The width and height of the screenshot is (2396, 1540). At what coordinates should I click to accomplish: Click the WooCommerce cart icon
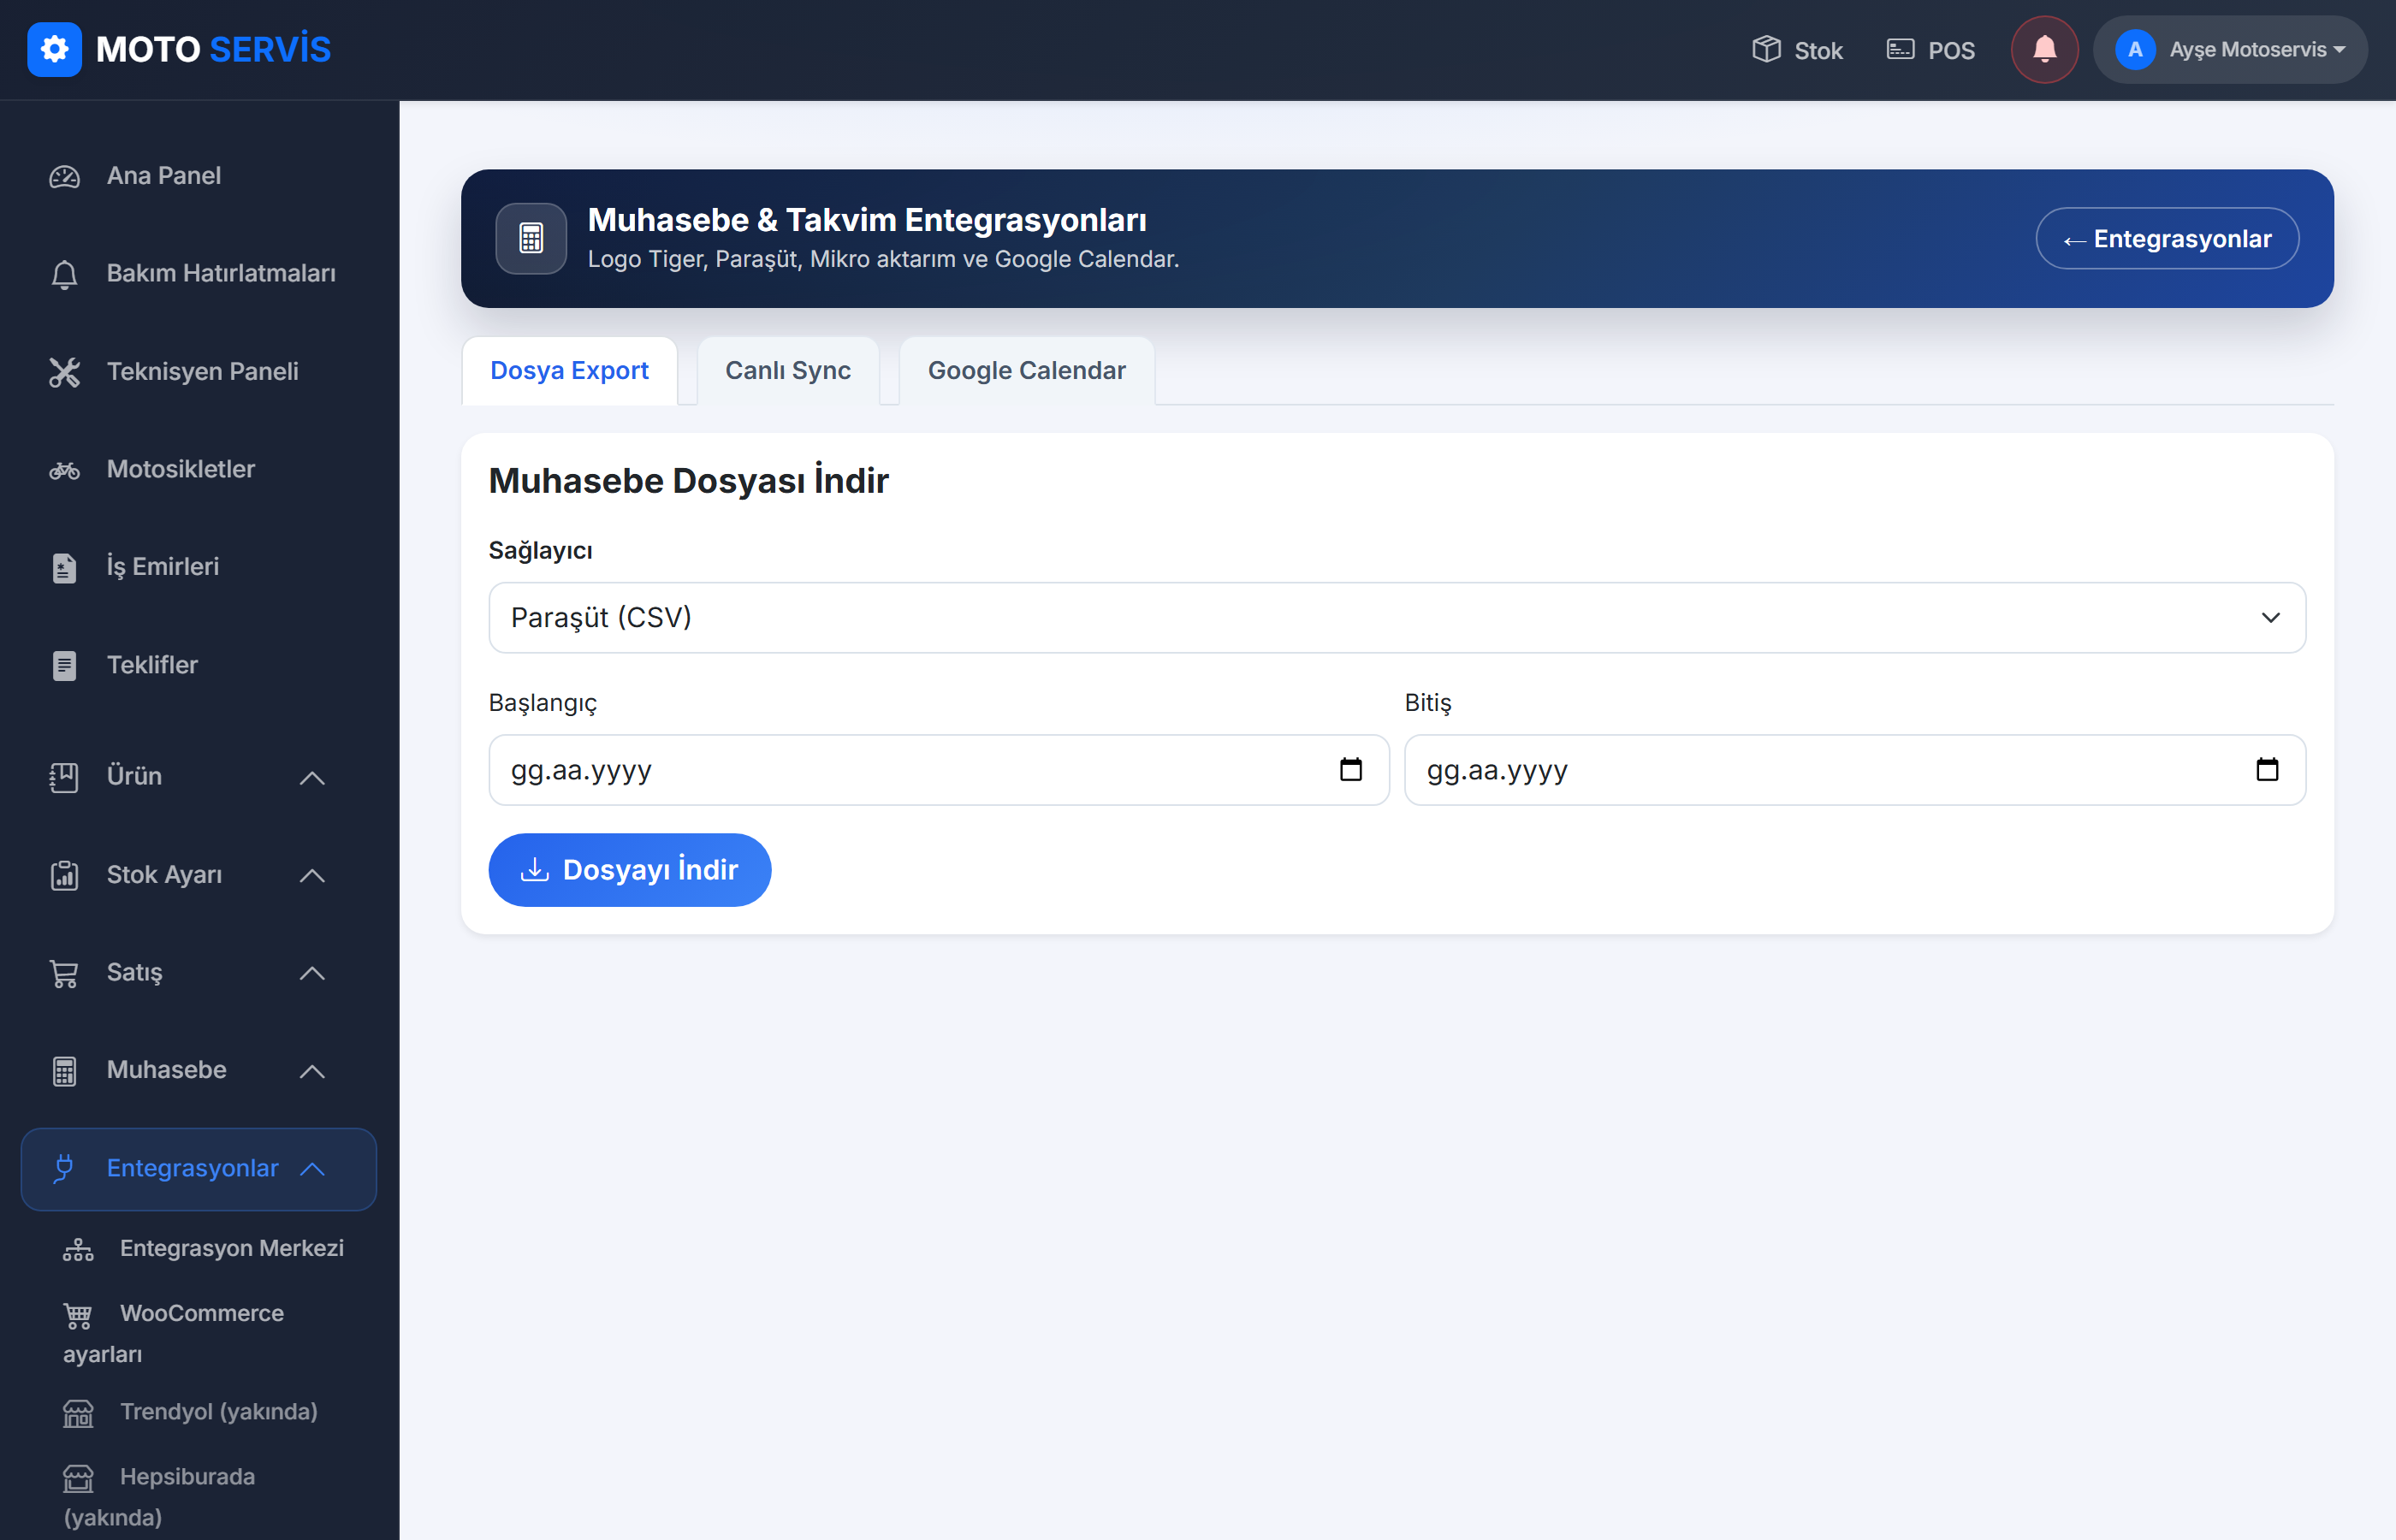[78, 1315]
